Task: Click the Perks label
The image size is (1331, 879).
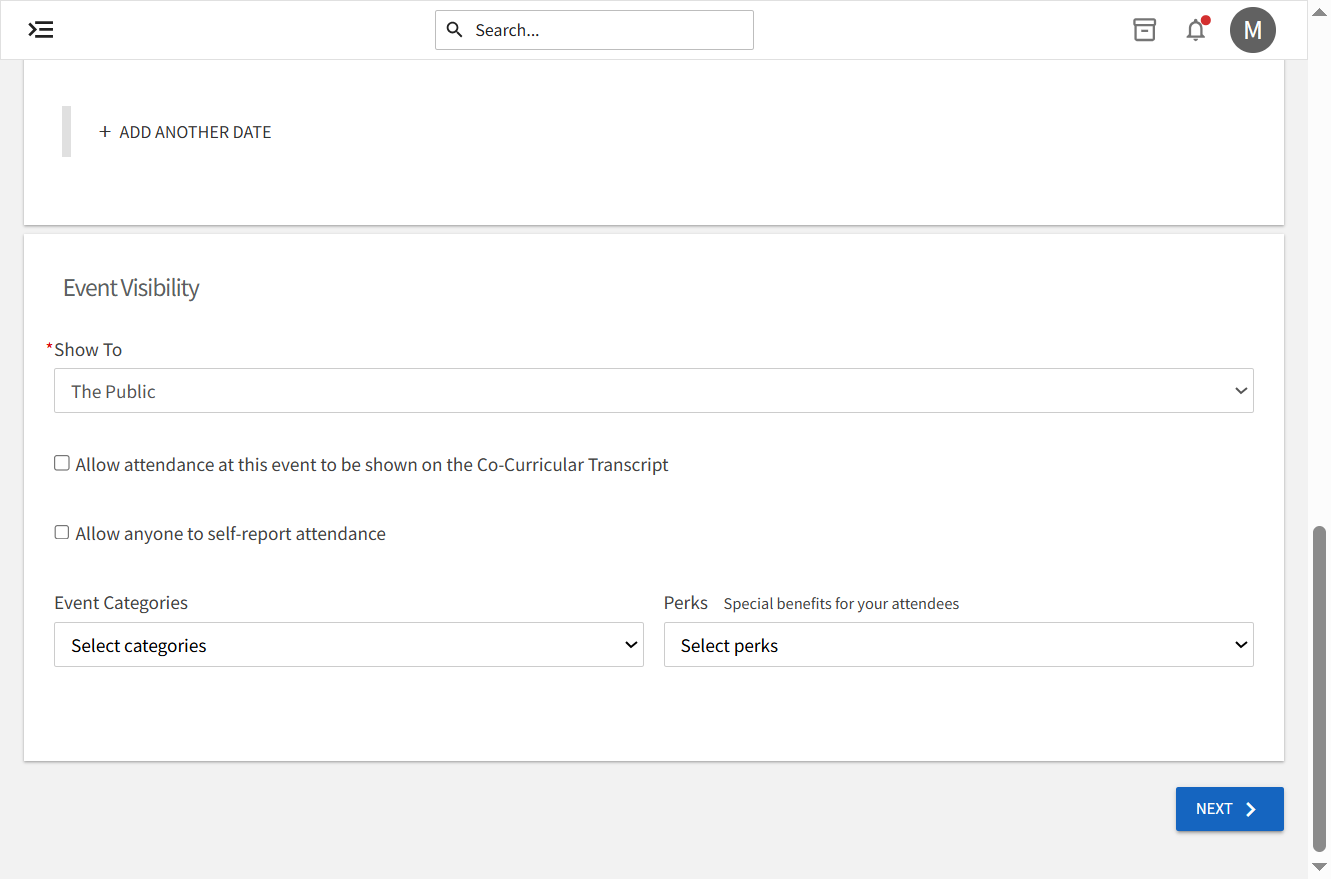Action: [686, 603]
